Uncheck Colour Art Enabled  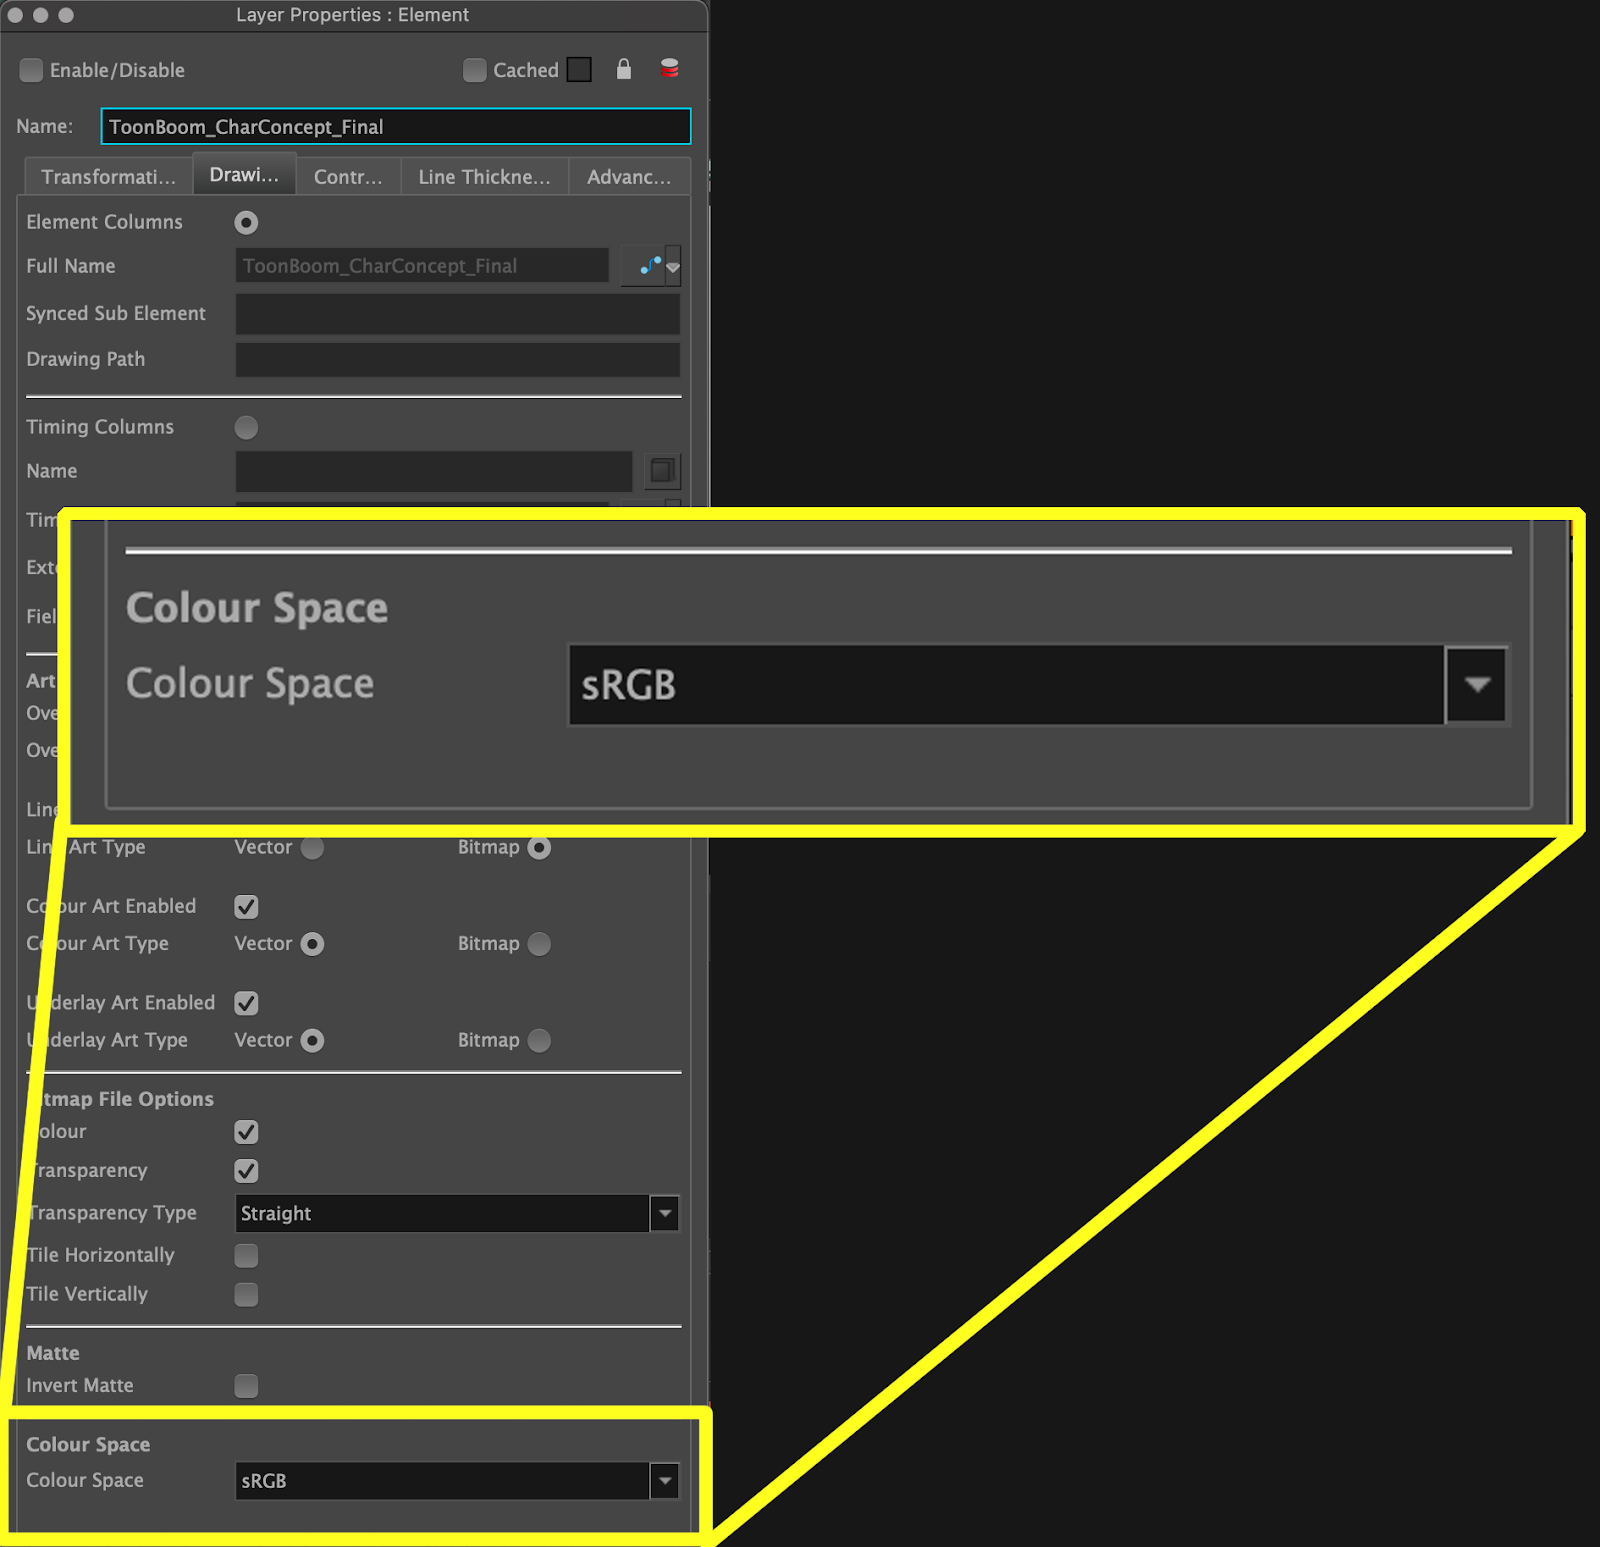(x=246, y=907)
